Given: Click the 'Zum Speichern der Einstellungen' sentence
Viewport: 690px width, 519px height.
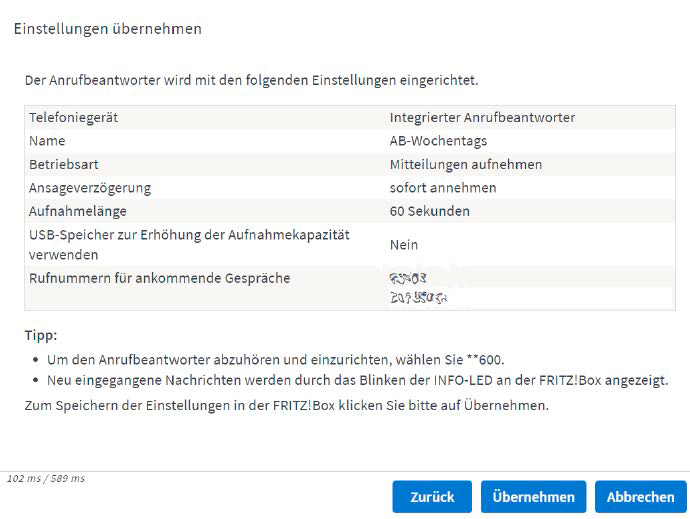Looking at the screenshot, I should pos(287,405).
